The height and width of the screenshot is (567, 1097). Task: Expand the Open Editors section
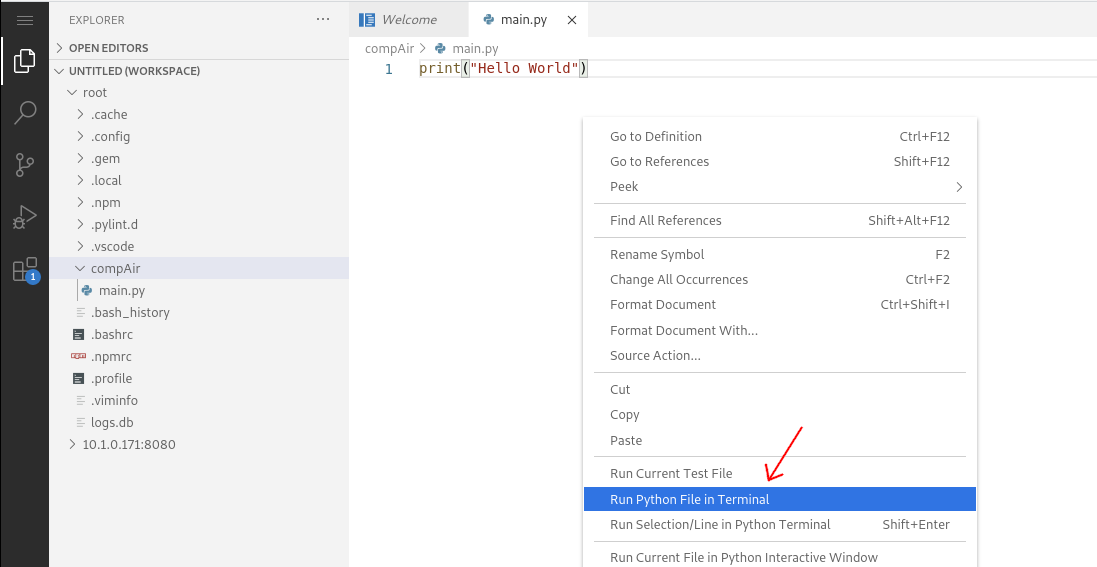pos(199,48)
